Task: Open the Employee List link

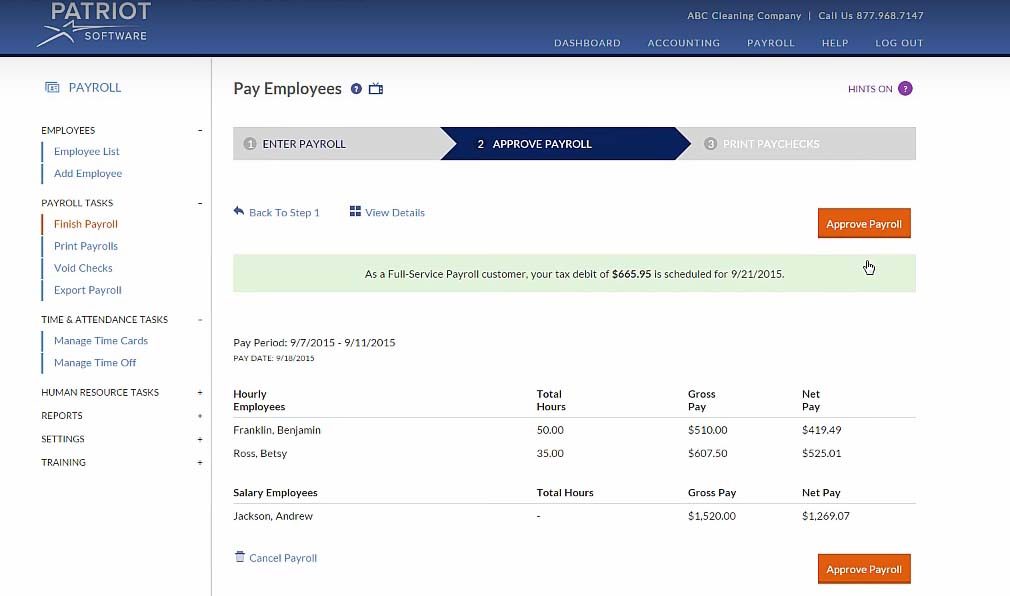Action: (87, 151)
